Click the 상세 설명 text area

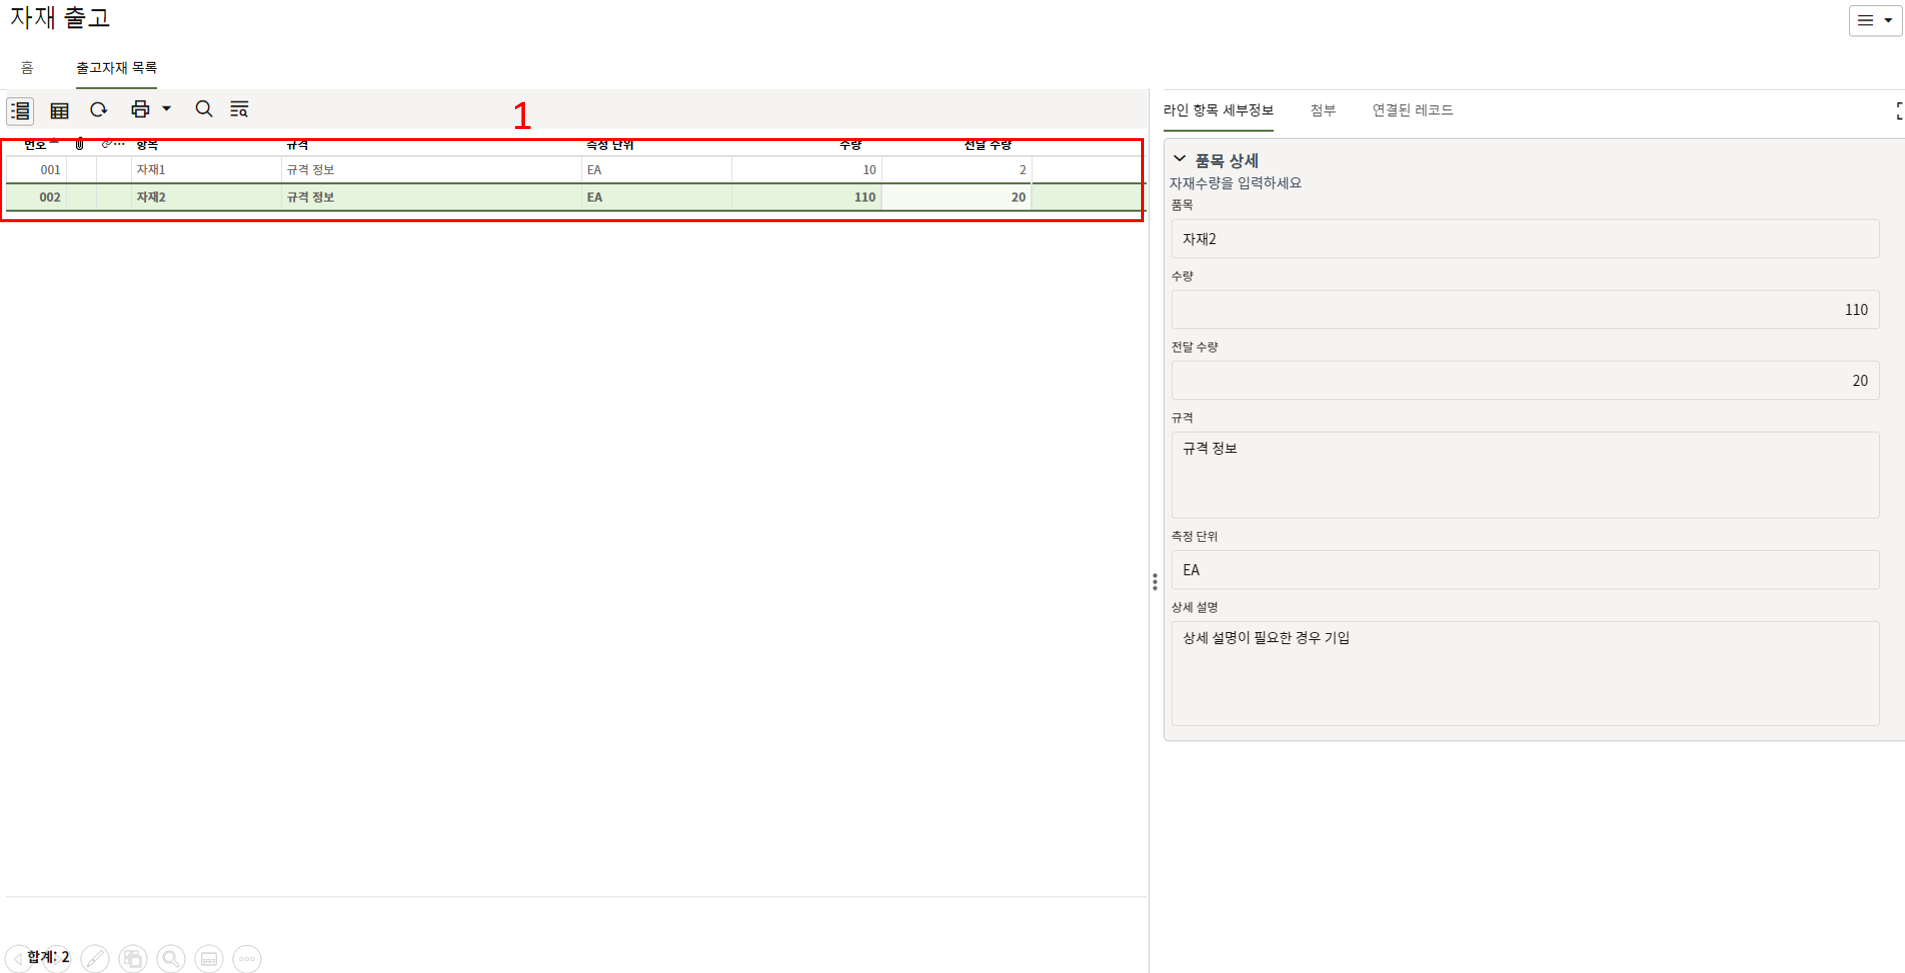click(1524, 673)
